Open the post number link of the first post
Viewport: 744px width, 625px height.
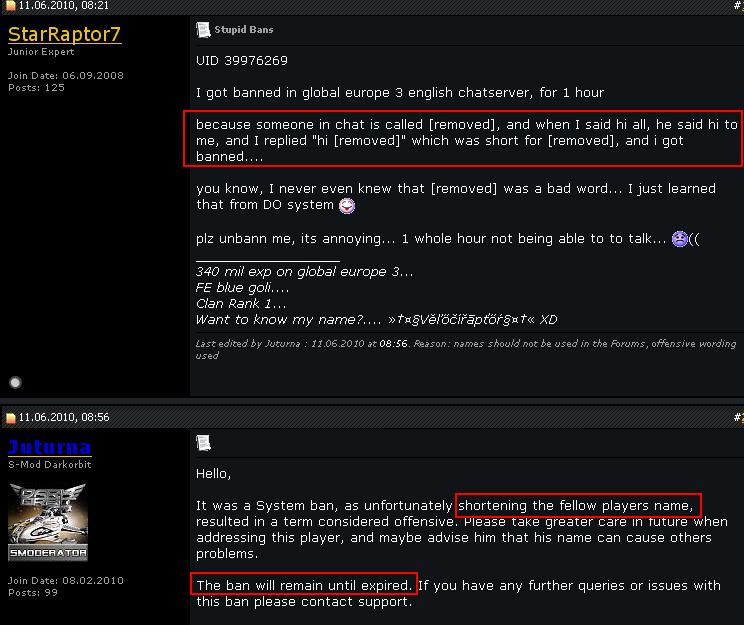(x=738, y=5)
